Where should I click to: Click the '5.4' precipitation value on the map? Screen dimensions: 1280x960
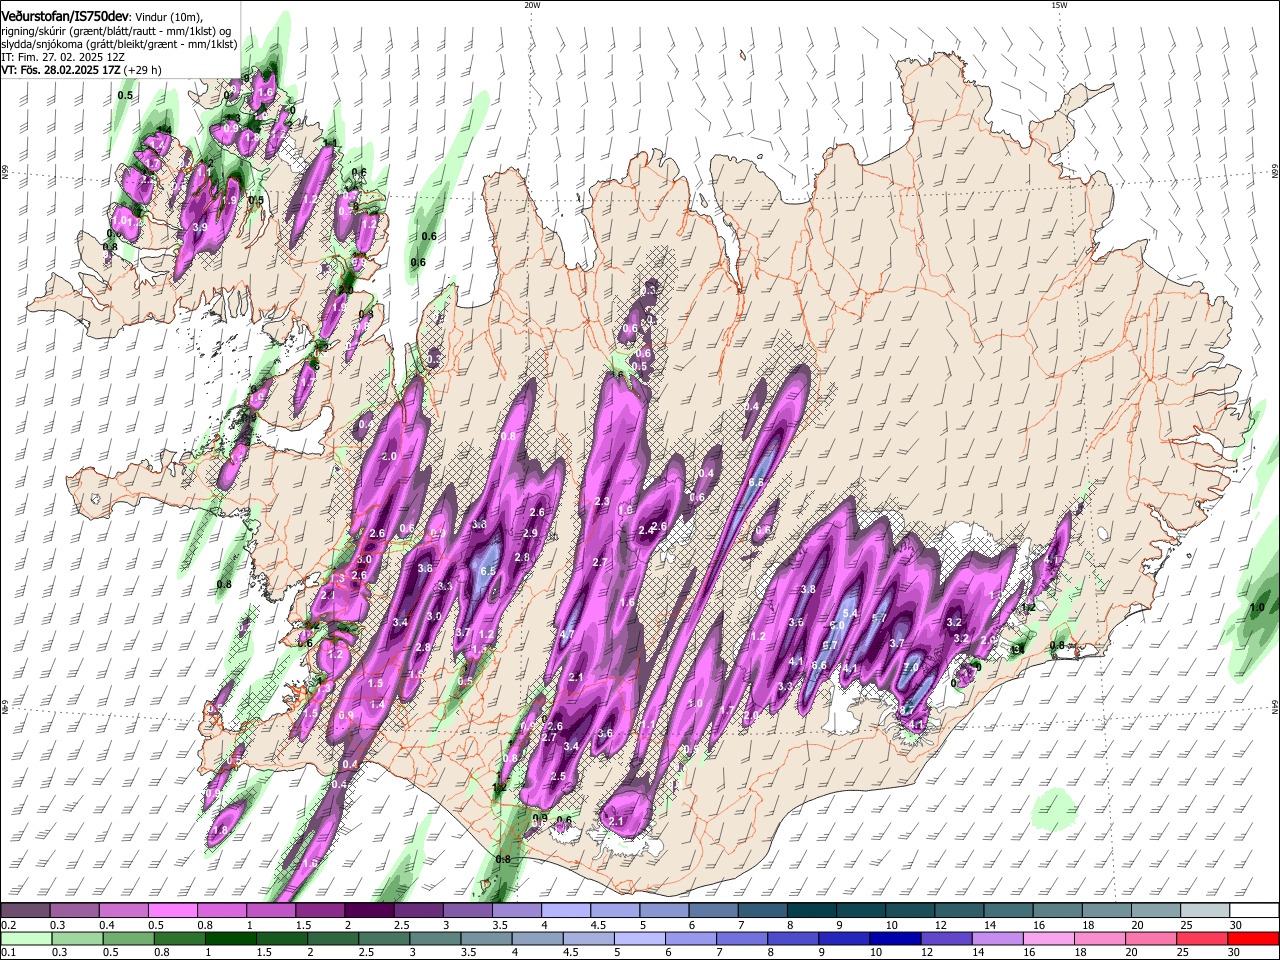pos(851,613)
